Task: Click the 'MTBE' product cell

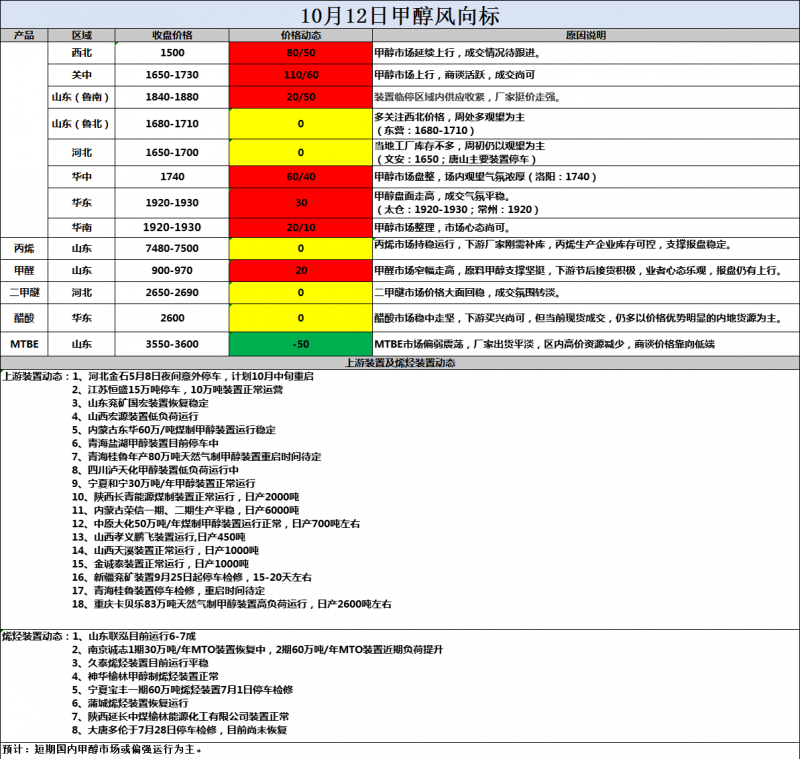Action: [x=24, y=344]
